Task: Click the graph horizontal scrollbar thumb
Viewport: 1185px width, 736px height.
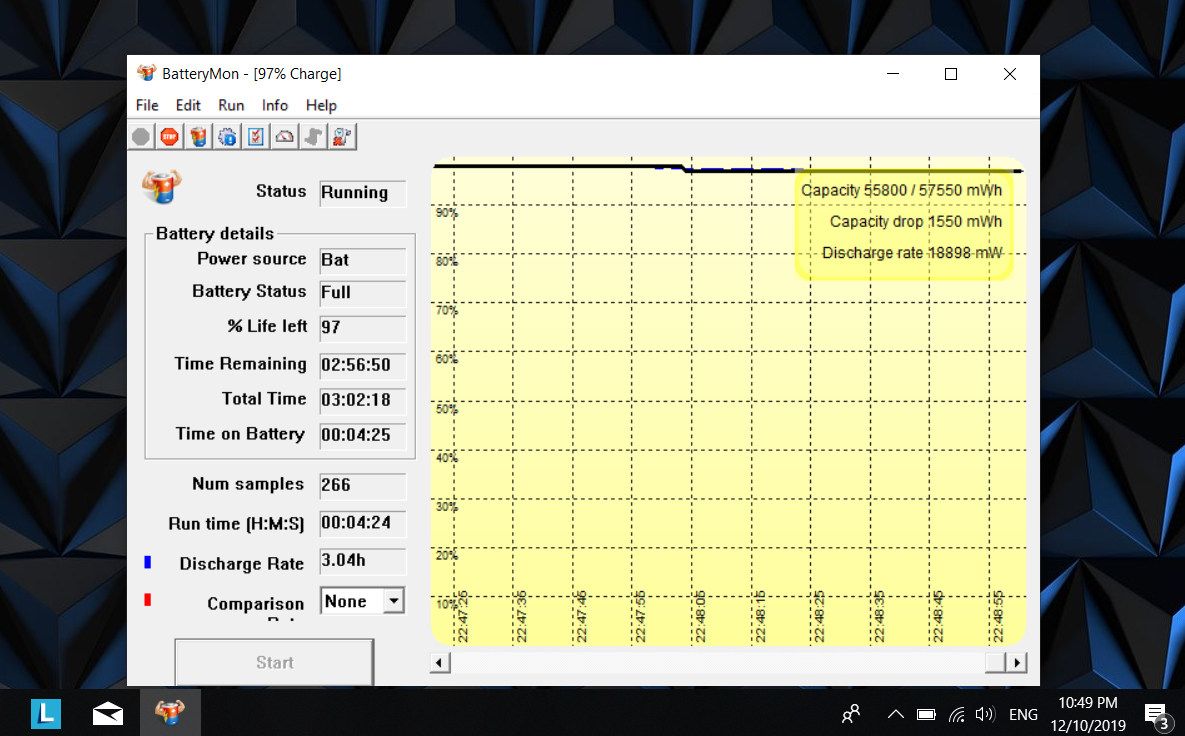Action: click(x=995, y=663)
